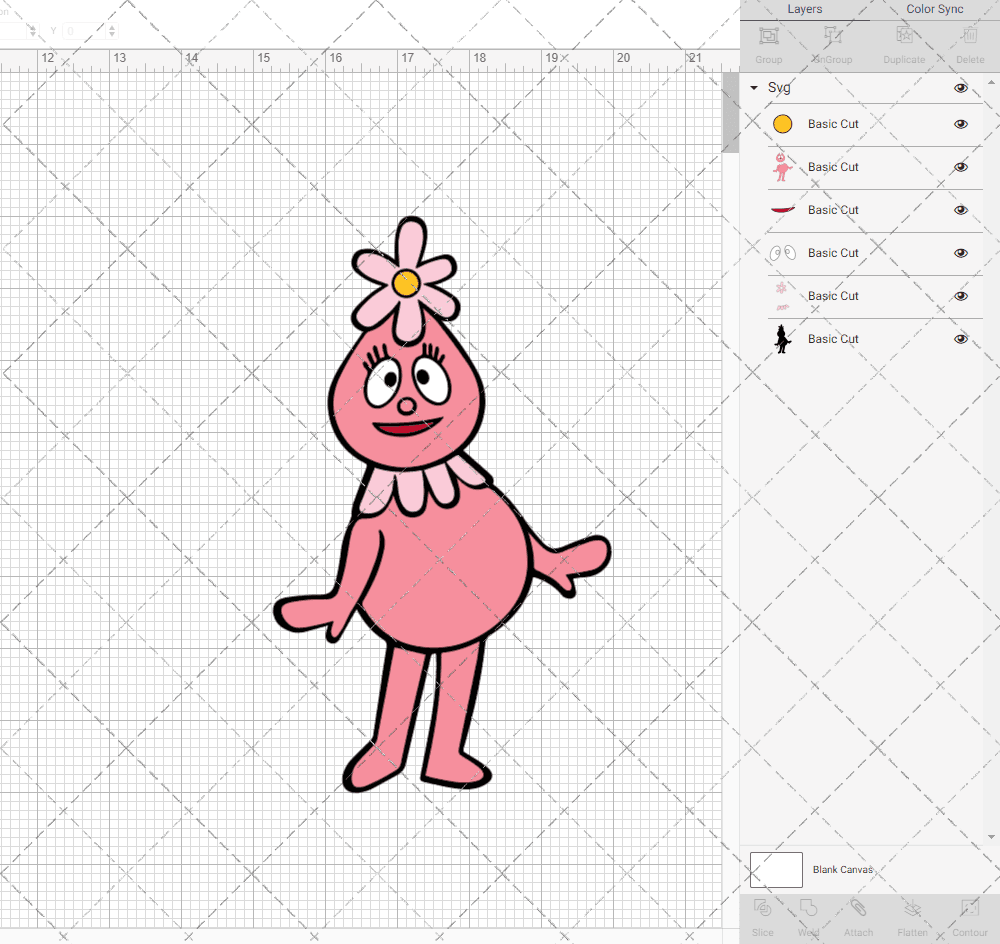
Task: Hide the pink body Basic Cut layer
Action: coord(960,167)
